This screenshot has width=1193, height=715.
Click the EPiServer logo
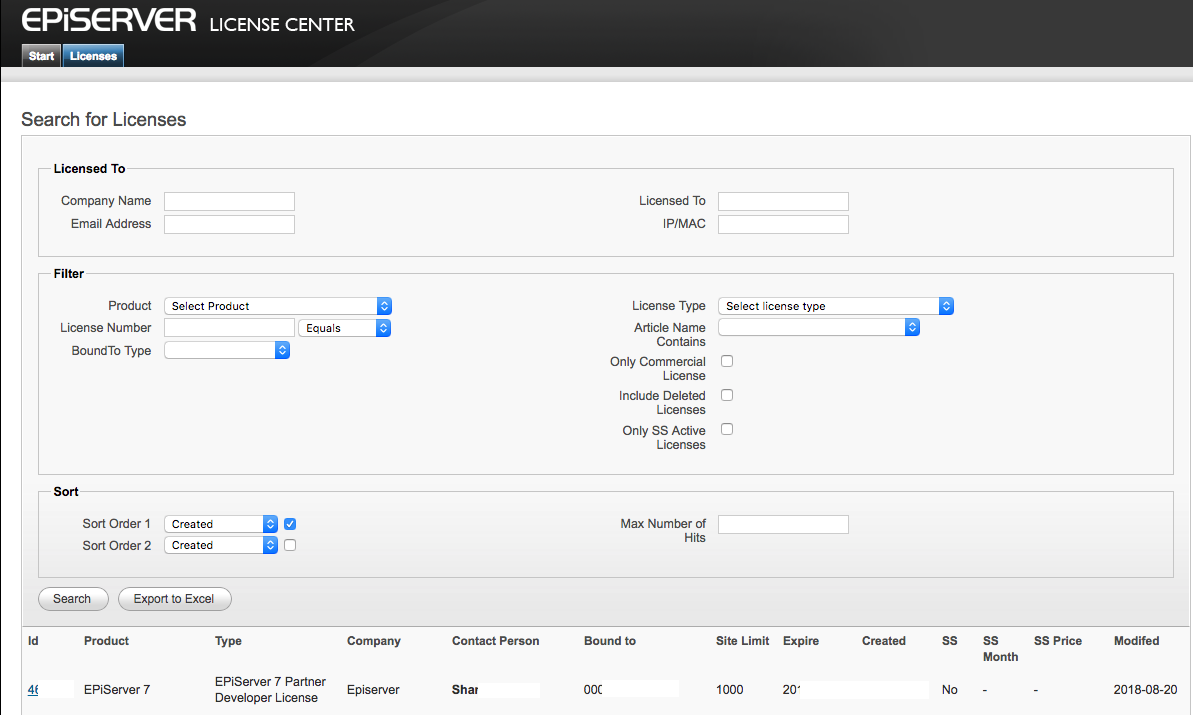pyautogui.click(x=109, y=21)
